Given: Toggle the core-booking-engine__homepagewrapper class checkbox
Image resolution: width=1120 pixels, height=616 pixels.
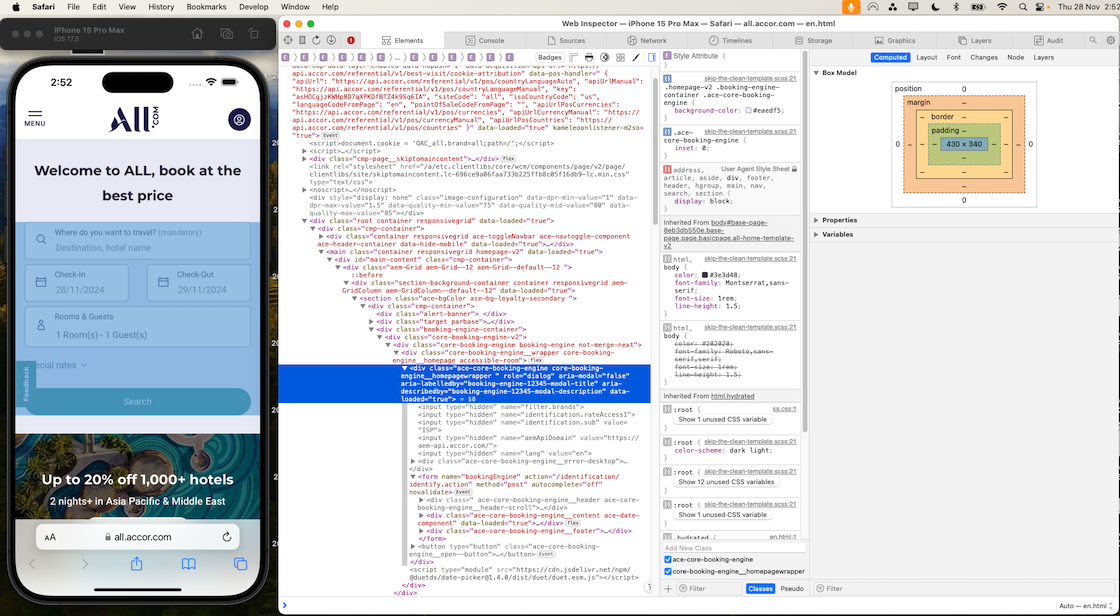Looking at the screenshot, I should point(668,571).
